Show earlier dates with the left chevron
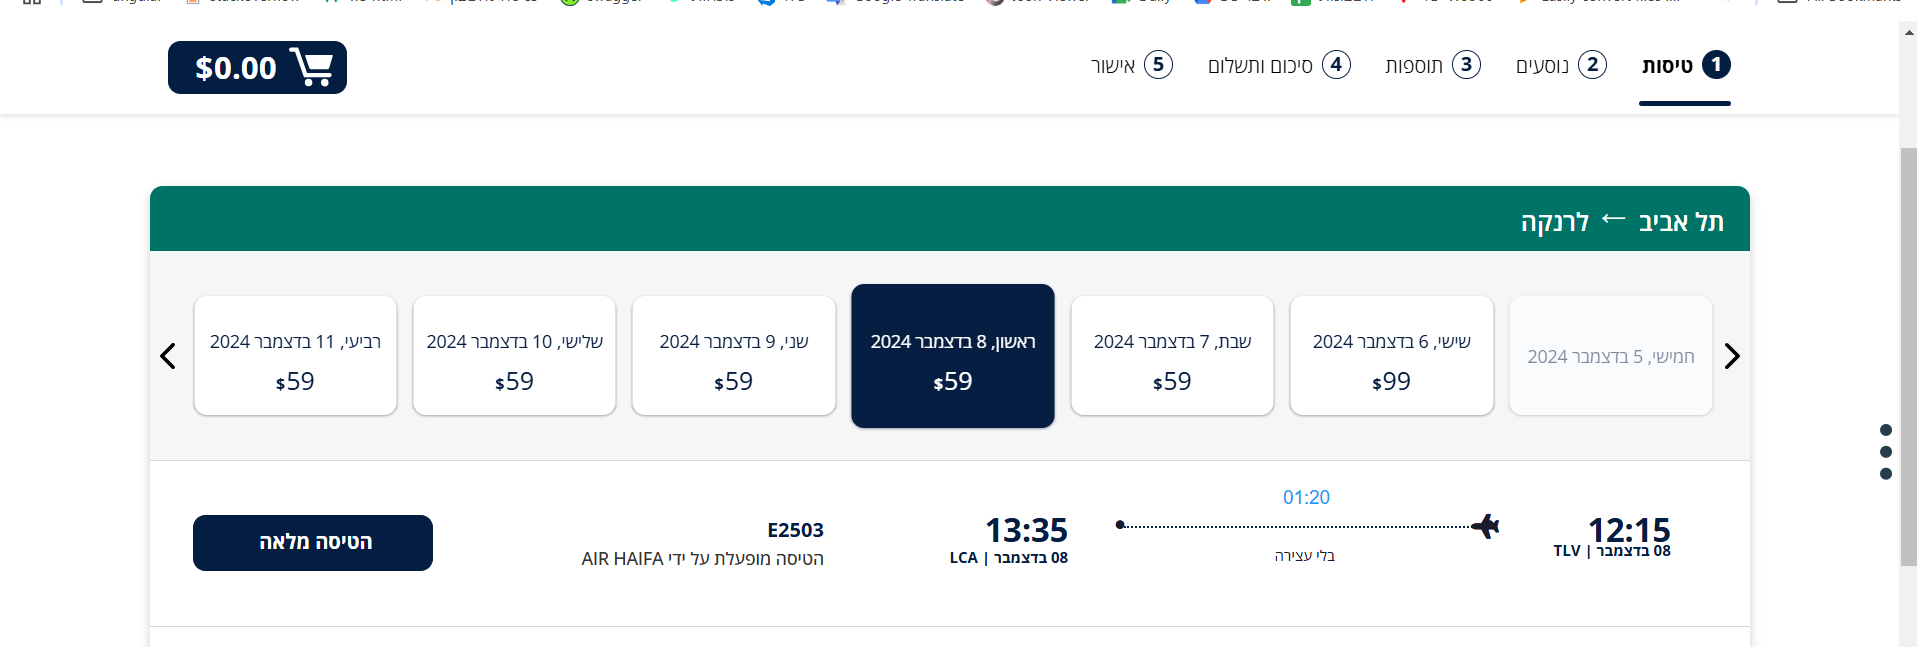Screen dimensions: 1917x647 pyautogui.click(x=168, y=356)
